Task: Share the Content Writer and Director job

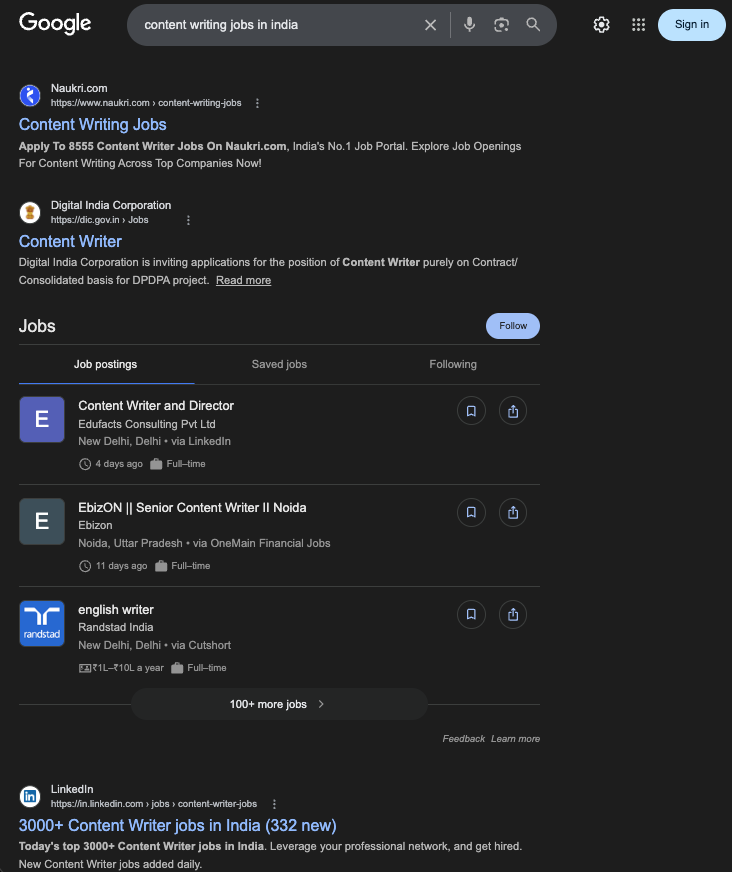Action: (513, 411)
